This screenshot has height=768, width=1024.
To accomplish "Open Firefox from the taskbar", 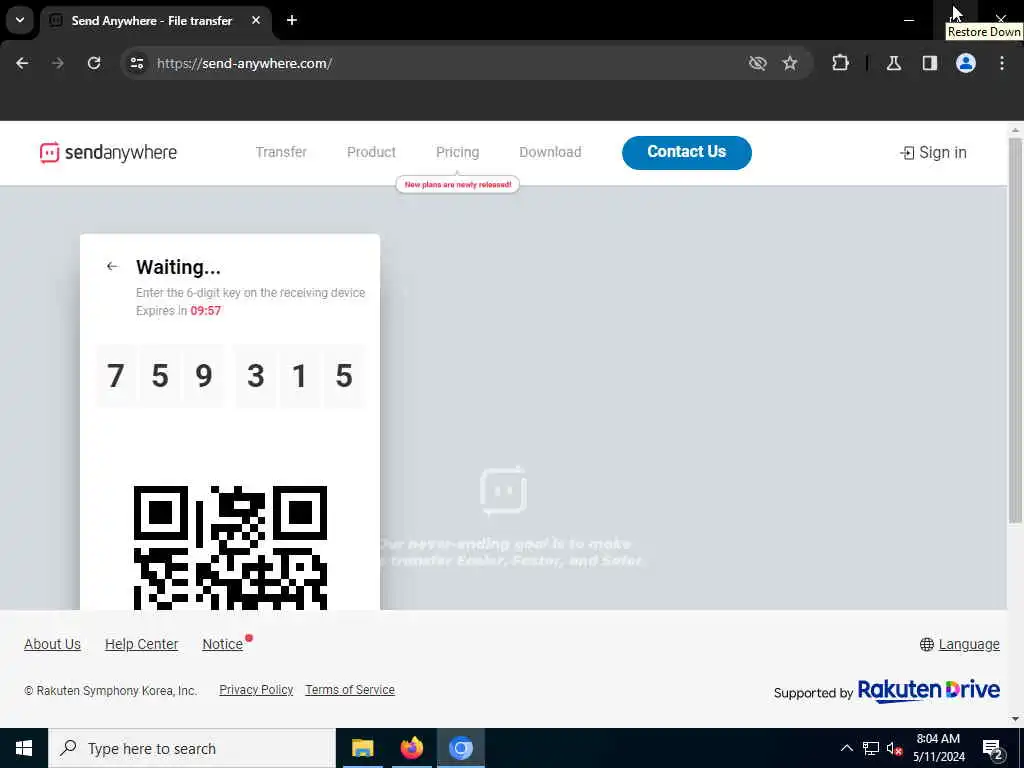I will click(x=411, y=748).
